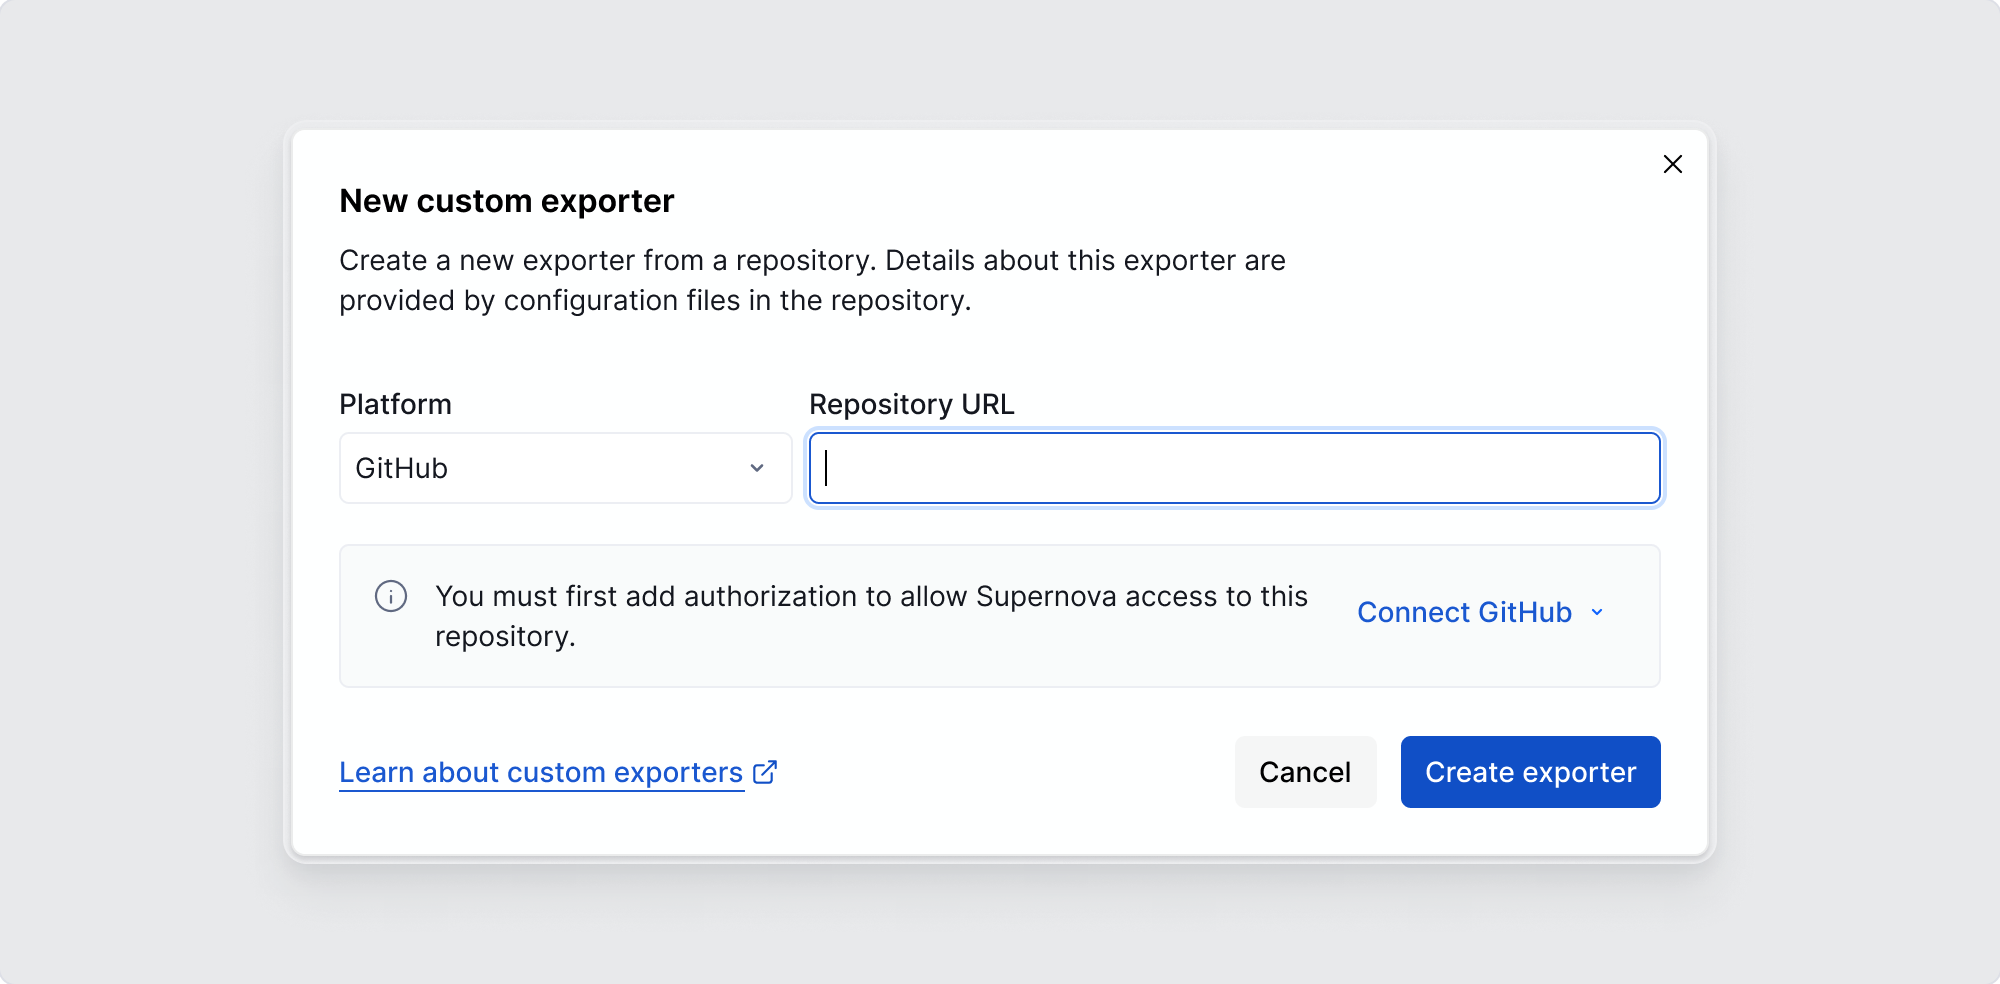Cancel creating the exporter

[x=1305, y=771]
